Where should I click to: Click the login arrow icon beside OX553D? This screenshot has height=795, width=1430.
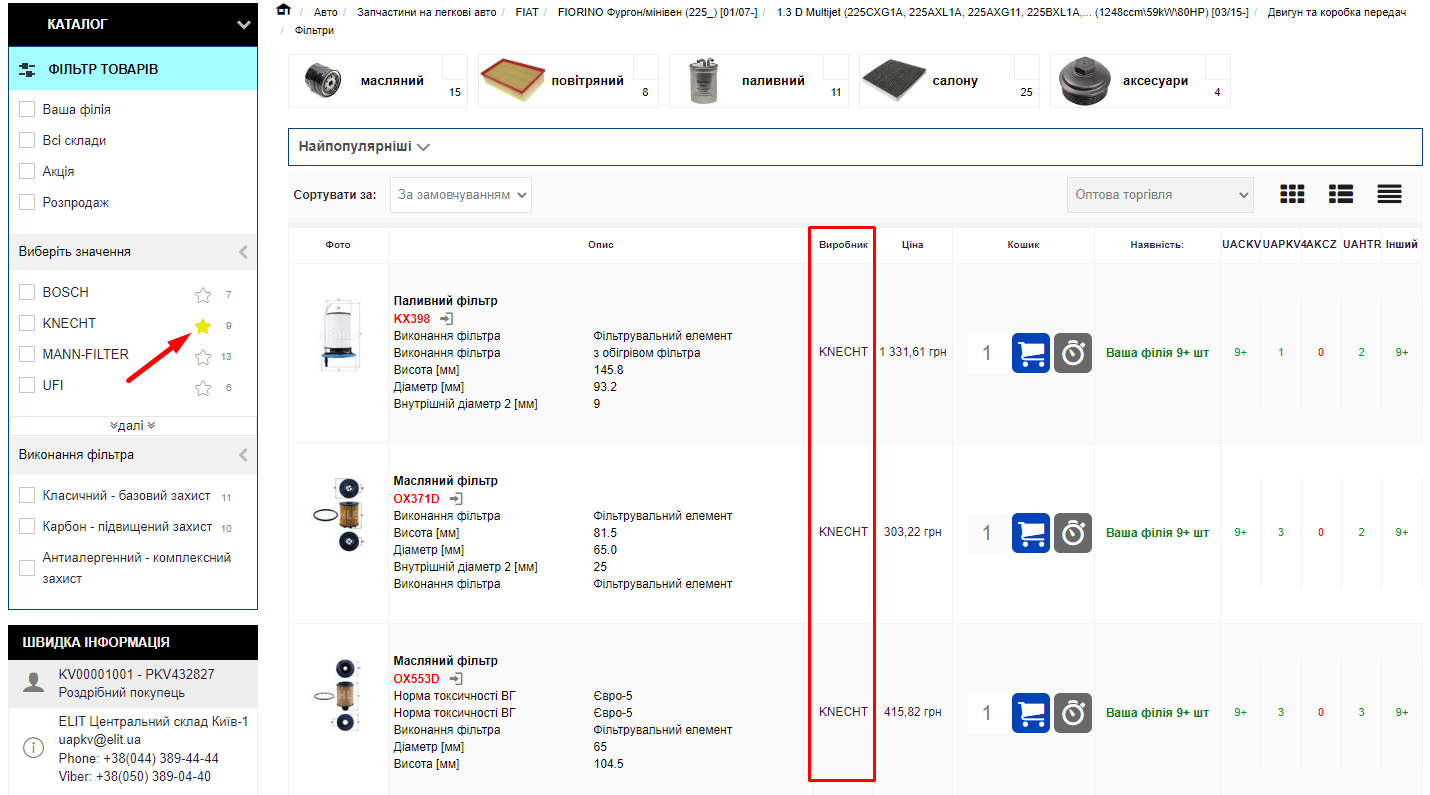click(456, 679)
